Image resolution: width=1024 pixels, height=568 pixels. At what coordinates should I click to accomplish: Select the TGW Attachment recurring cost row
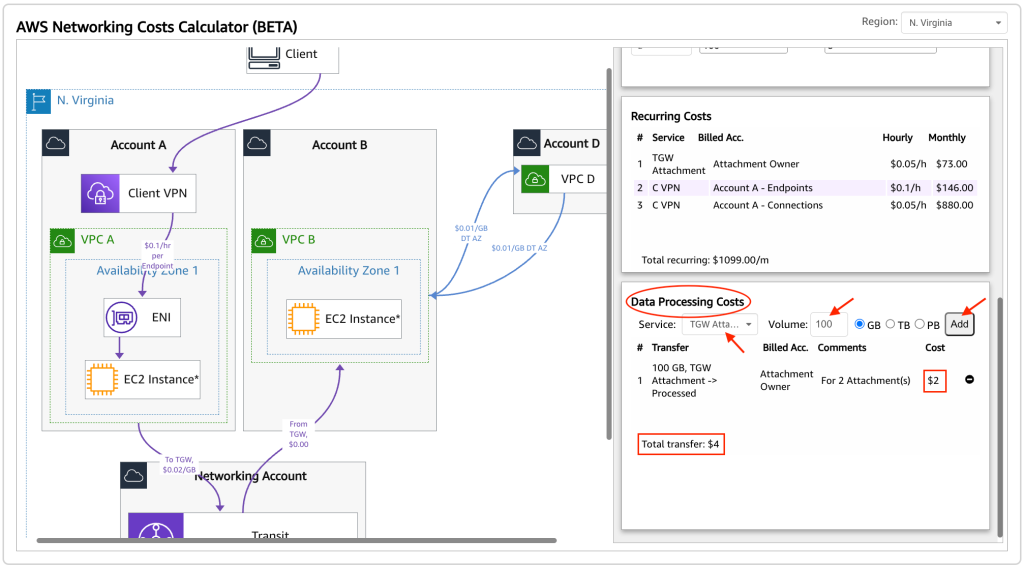[x=805, y=164]
